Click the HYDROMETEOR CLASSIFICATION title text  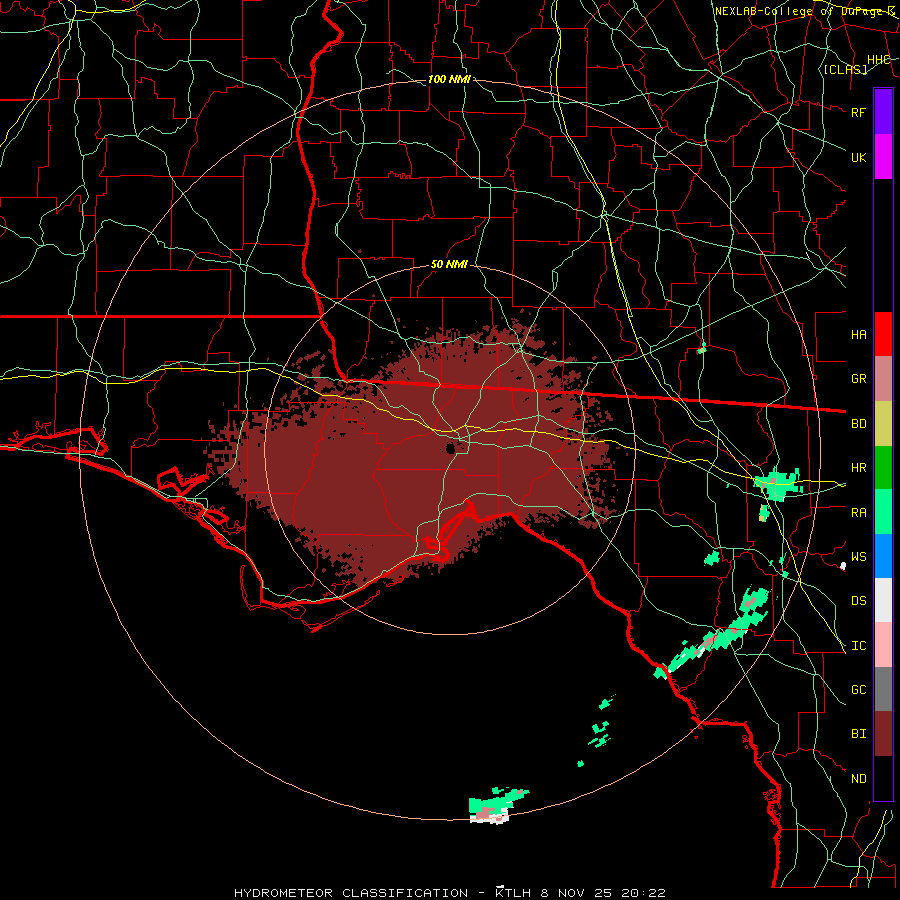point(351,893)
